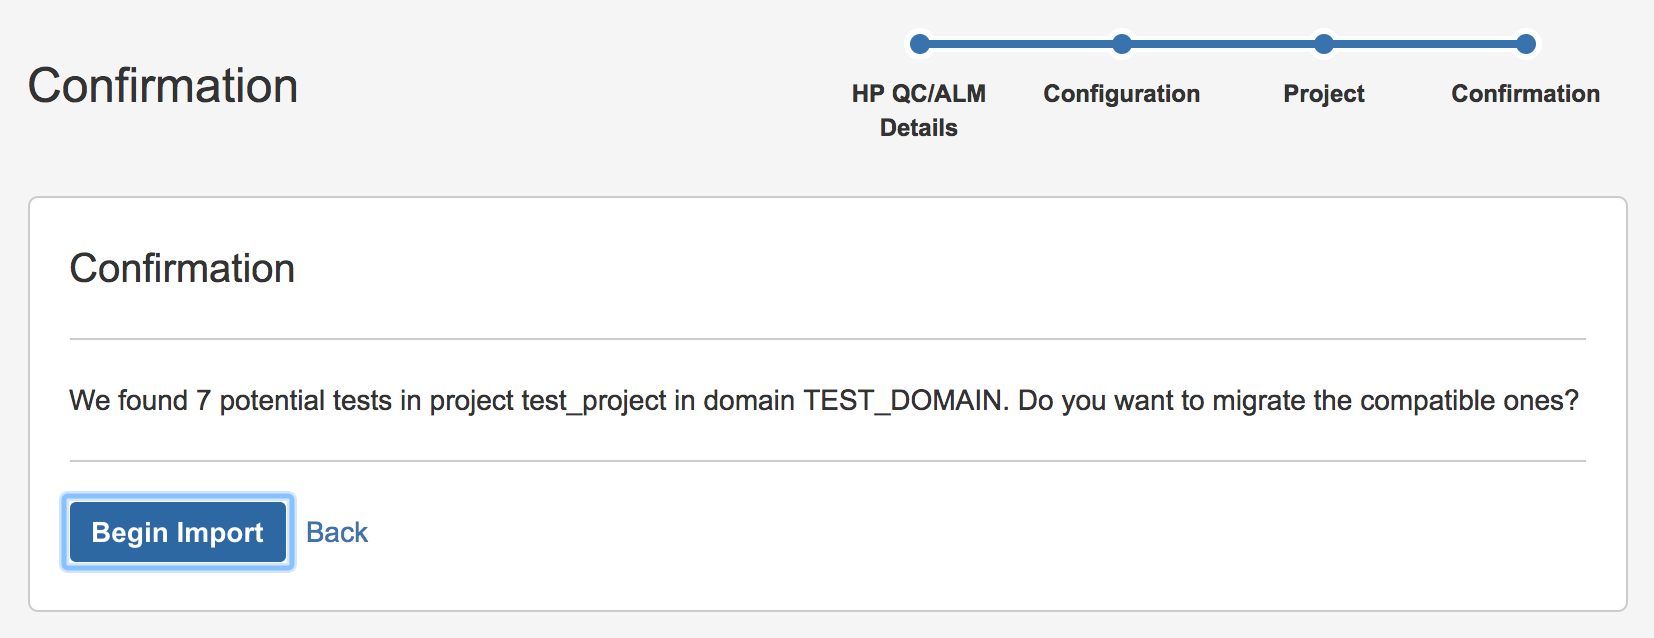Open the HP QC/ALM Details step label
The width and height of the screenshot is (1654, 638).
pos(919,110)
